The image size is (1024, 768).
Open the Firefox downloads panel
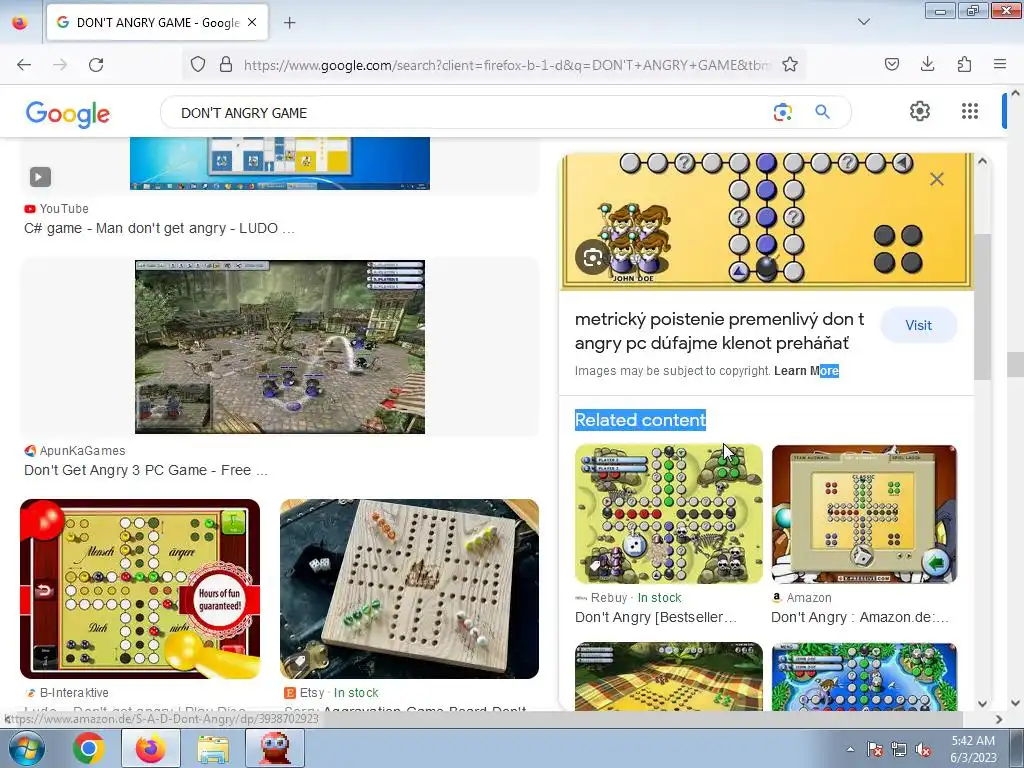pos(927,64)
